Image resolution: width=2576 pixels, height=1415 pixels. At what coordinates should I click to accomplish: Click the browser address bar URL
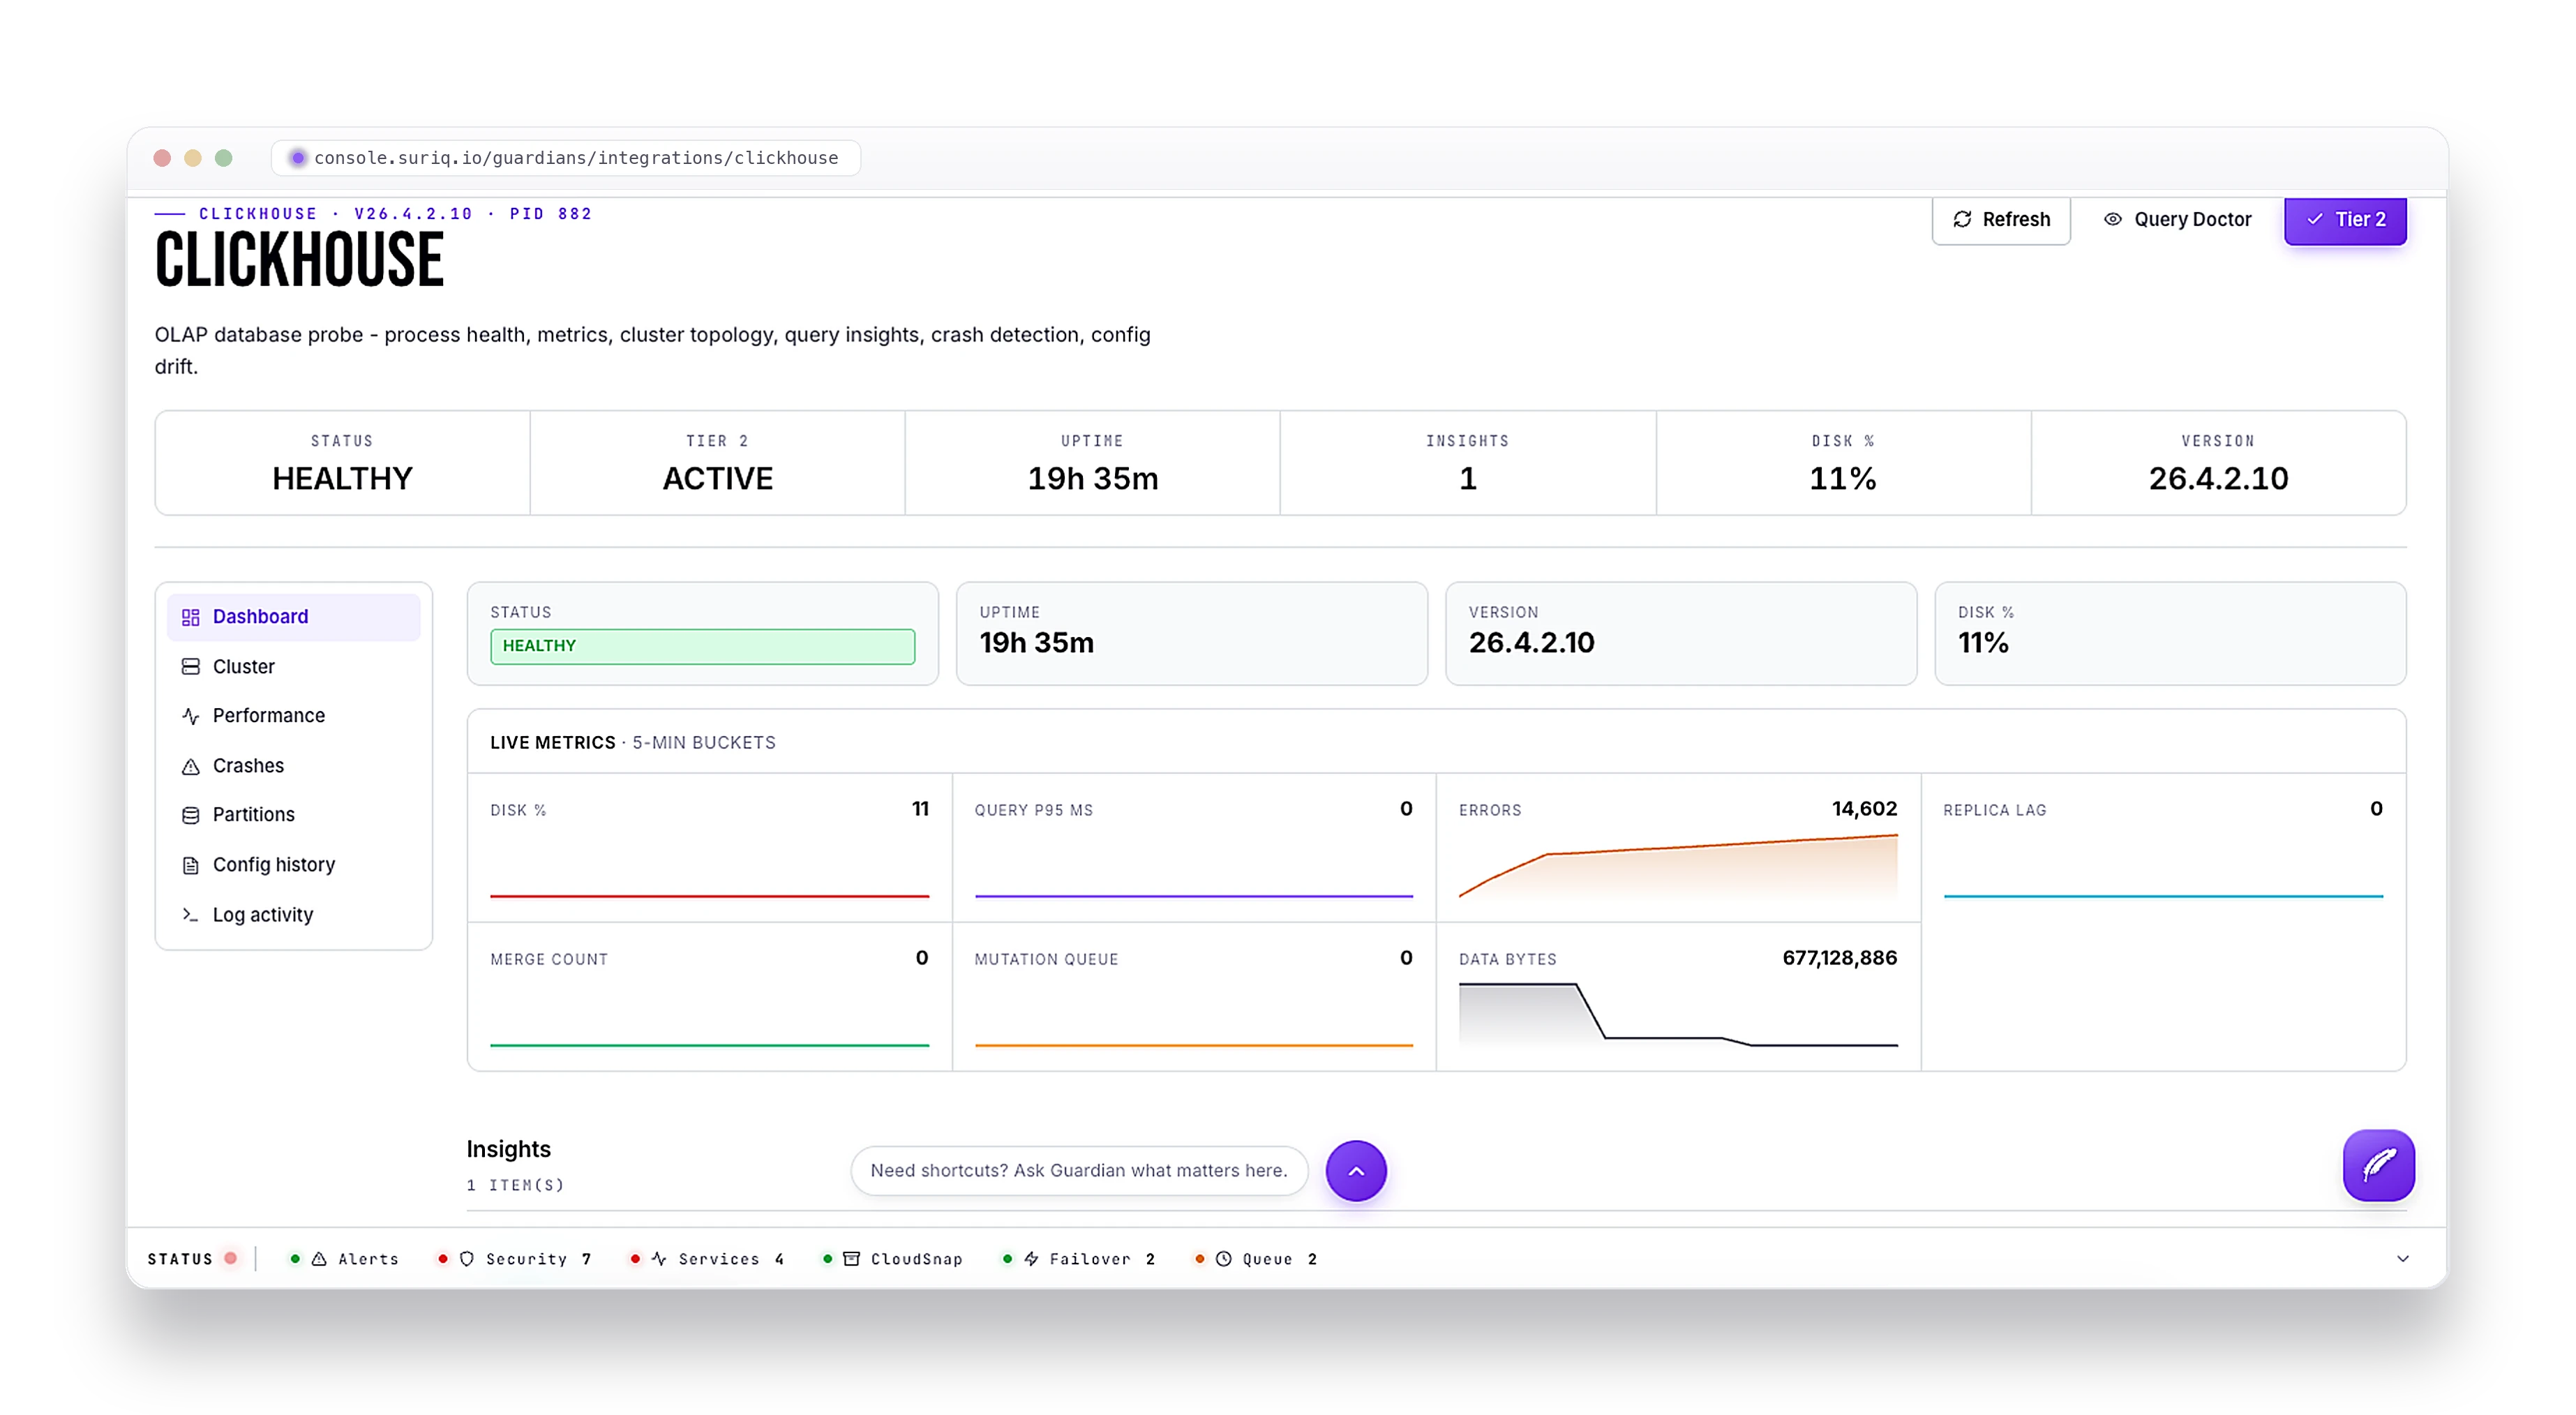[x=576, y=158]
